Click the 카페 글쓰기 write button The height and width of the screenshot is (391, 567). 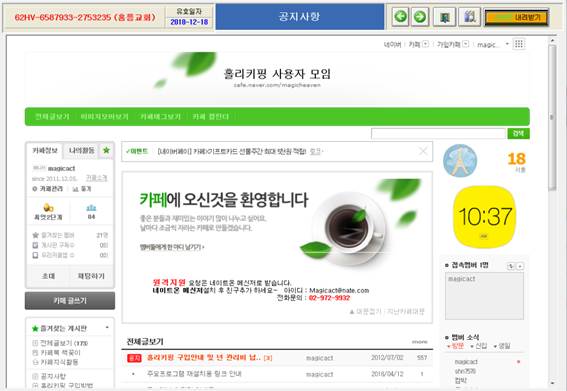tap(70, 301)
